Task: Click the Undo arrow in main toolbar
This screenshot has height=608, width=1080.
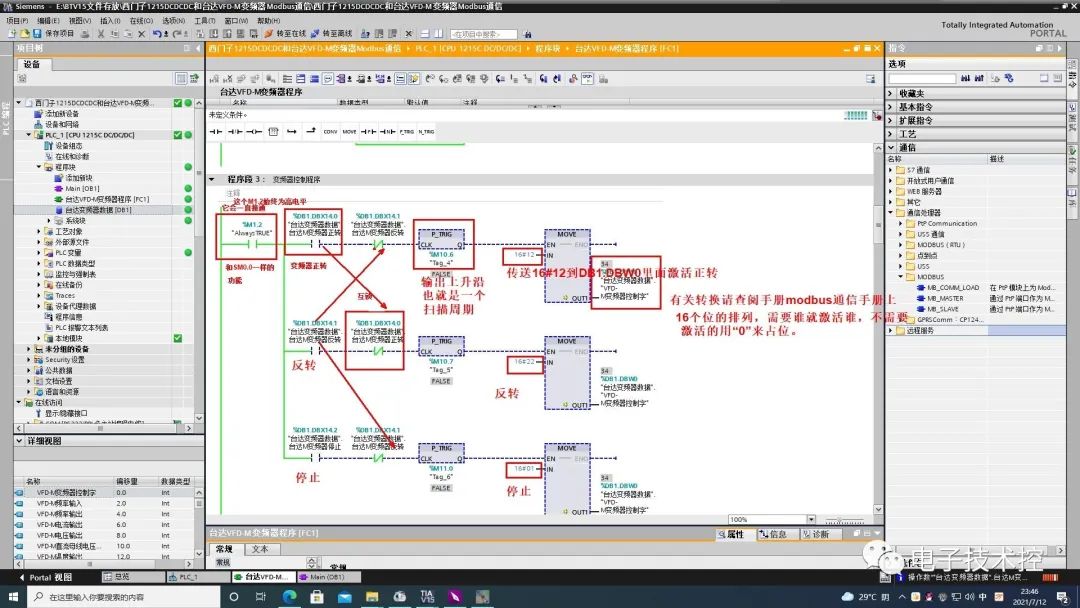Action: pos(157,33)
